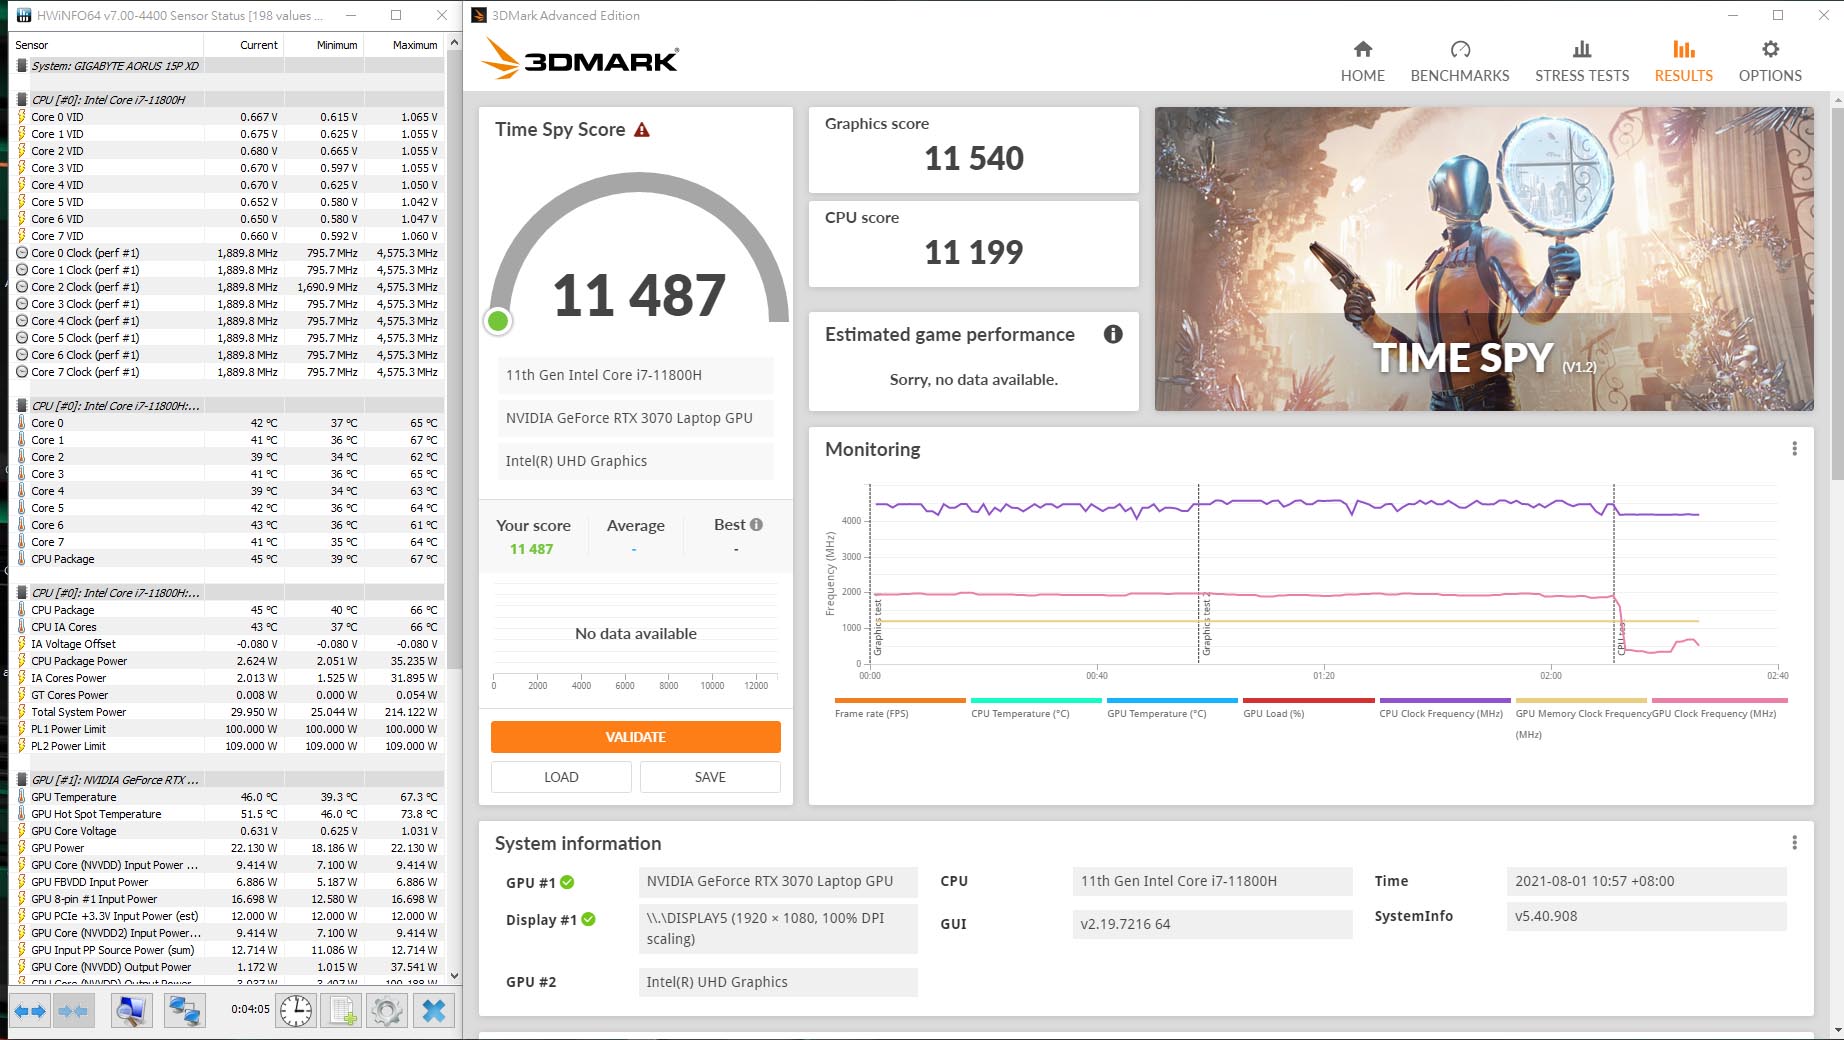Select the GT Cores Power sensor row
1844x1040 pixels.
[x=227, y=695]
